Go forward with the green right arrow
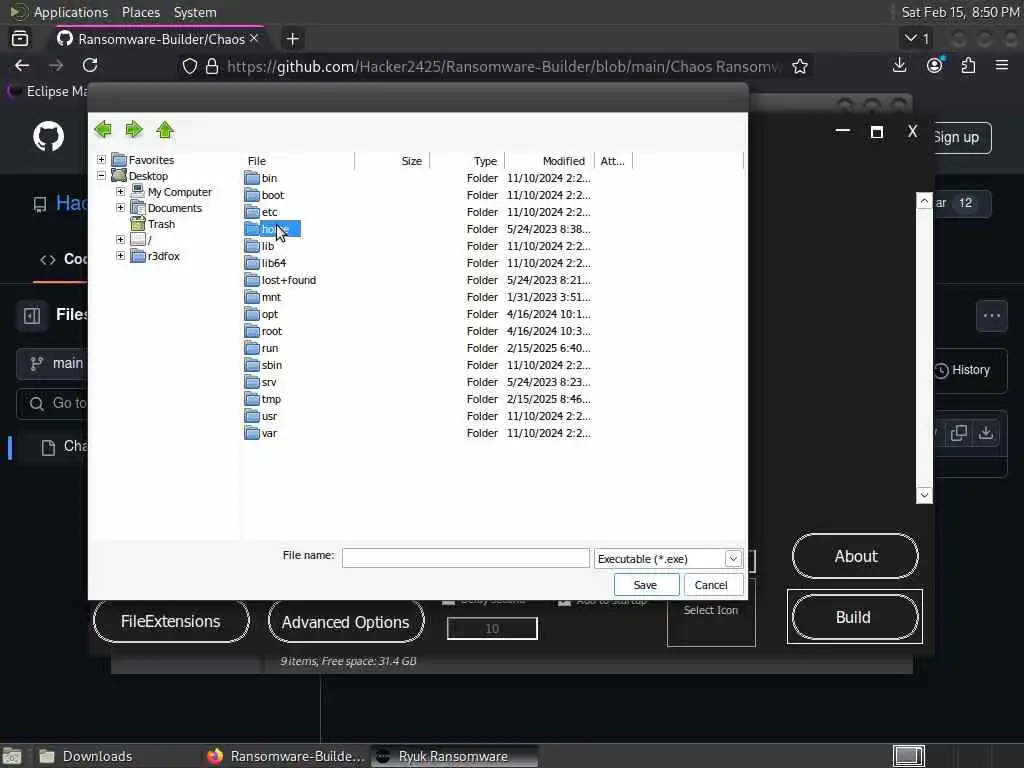This screenshot has width=1024, height=768. [x=134, y=129]
